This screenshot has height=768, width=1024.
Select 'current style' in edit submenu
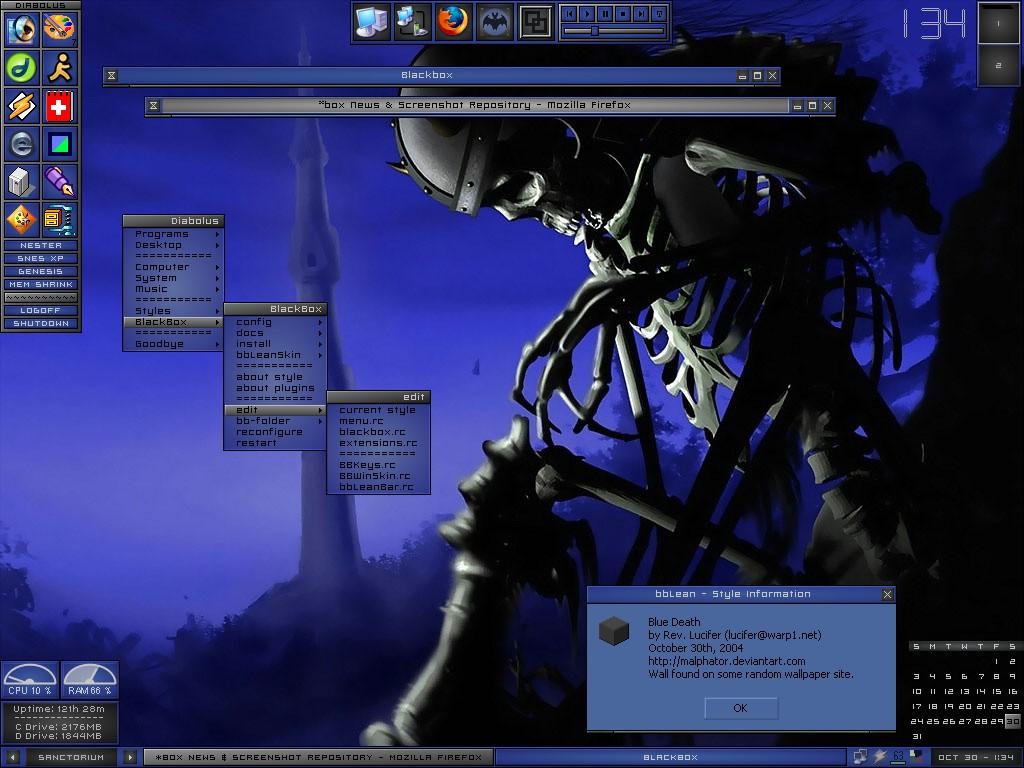pyautogui.click(x=378, y=410)
